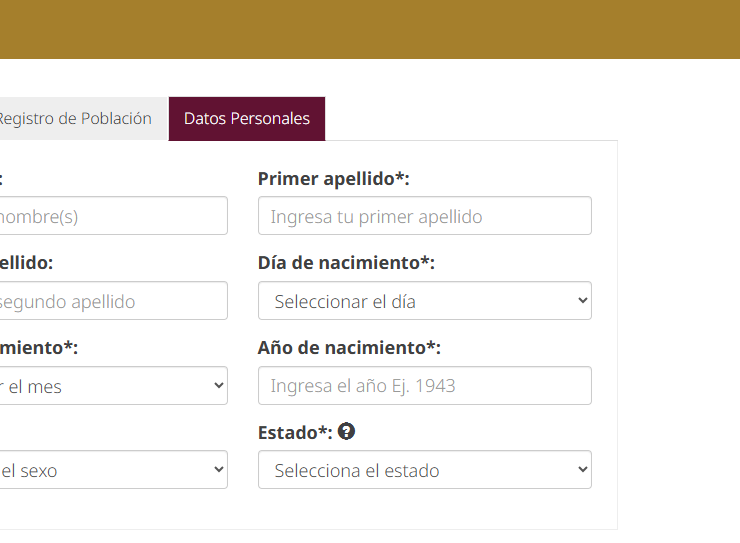Open the sexo dropdown
This screenshot has width=740, height=543.
[x=114, y=469]
